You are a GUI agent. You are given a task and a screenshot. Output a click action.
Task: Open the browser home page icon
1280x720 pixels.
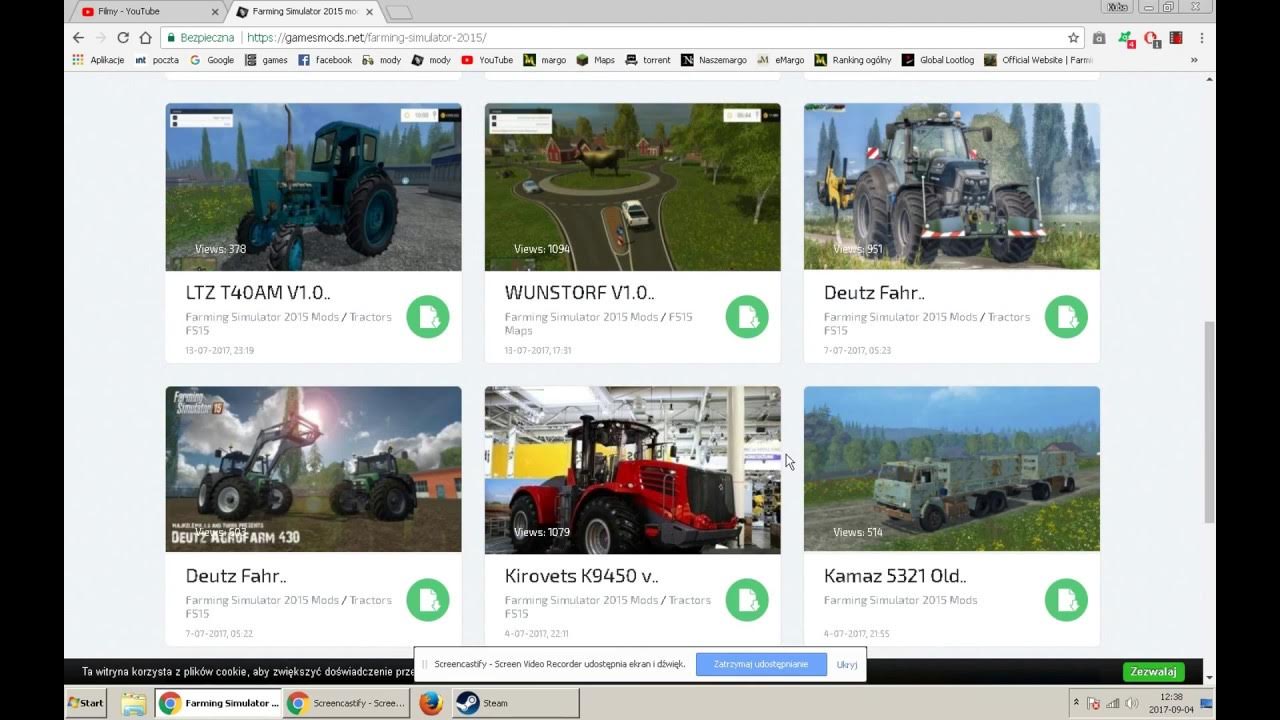(x=145, y=37)
